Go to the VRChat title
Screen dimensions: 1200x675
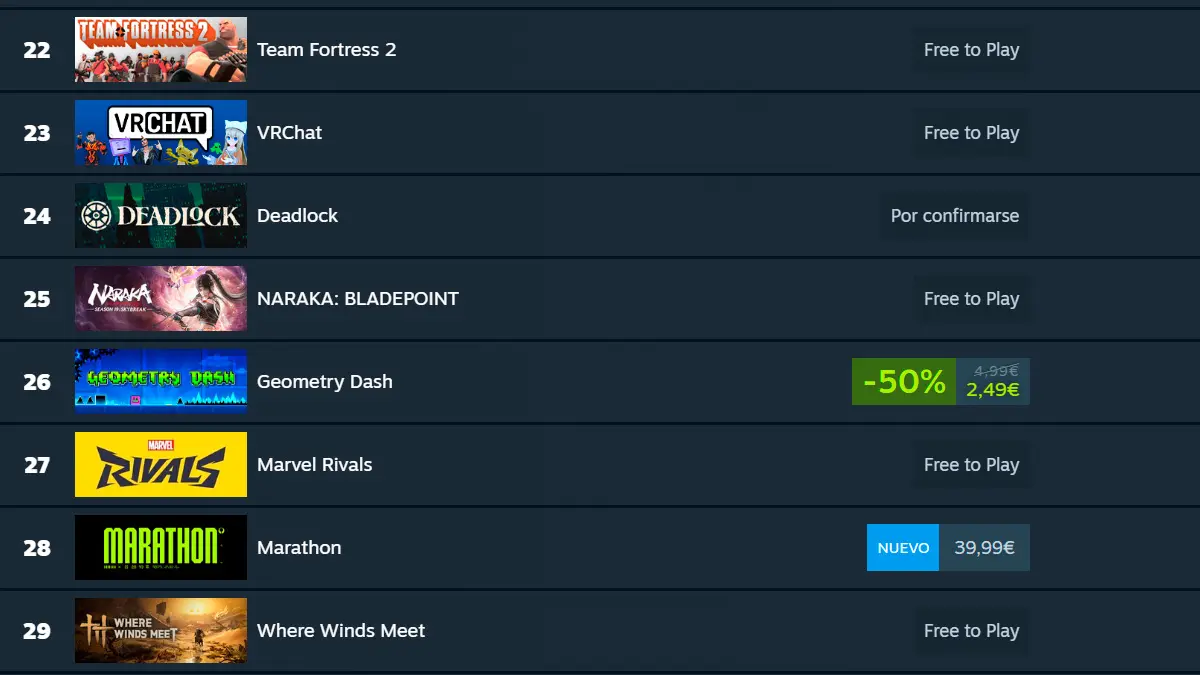click(x=289, y=133)
